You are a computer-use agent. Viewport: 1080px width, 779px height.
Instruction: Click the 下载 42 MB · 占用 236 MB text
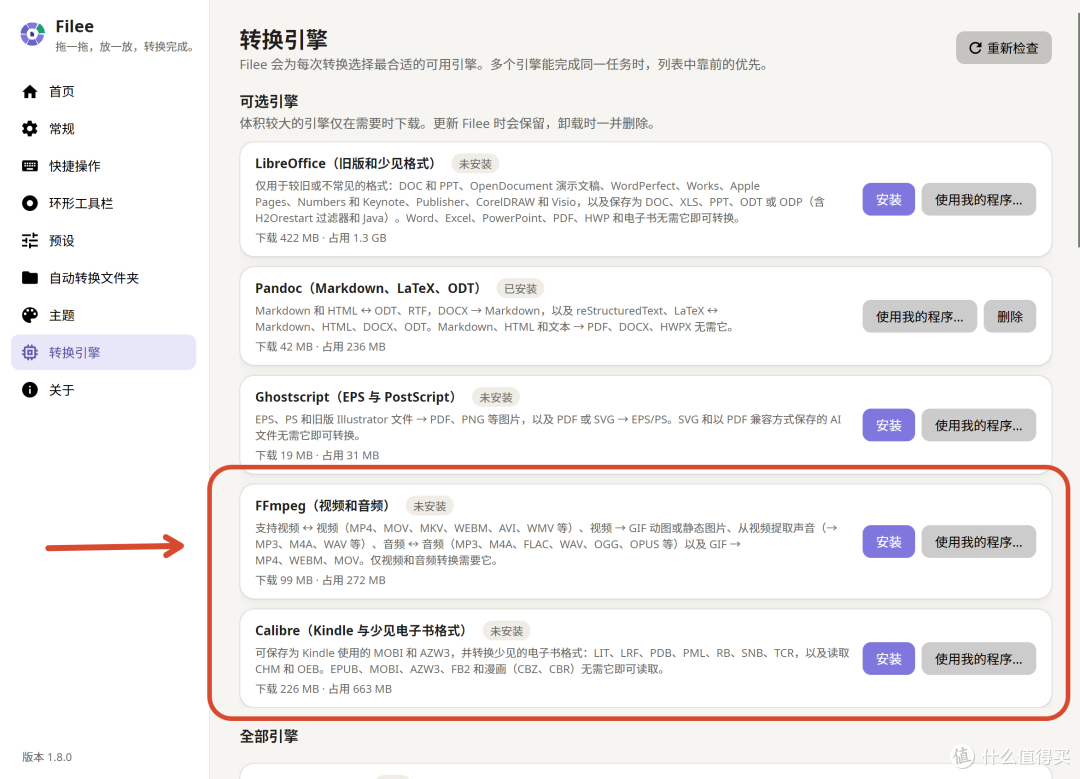[x=320, y=346]
